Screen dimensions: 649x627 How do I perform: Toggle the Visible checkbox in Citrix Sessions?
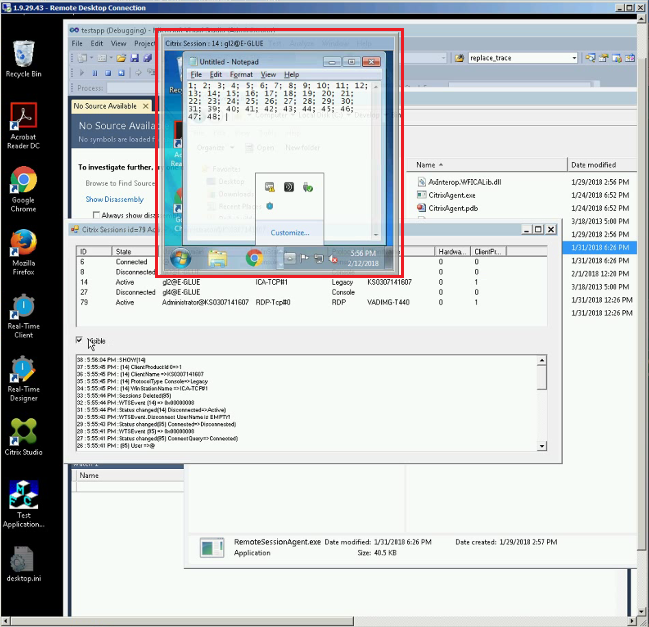[x=79, y=340]
